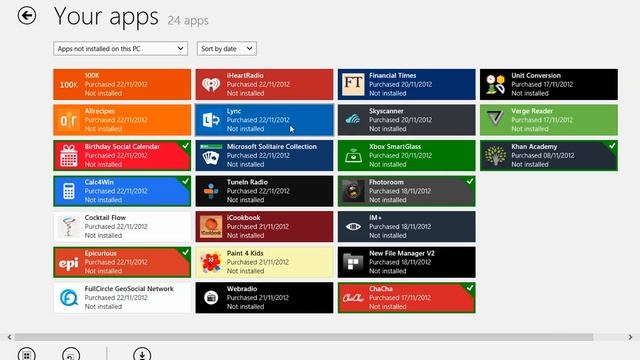
Task: Click the iCookbook app icon
Action: tap(211, 227)
